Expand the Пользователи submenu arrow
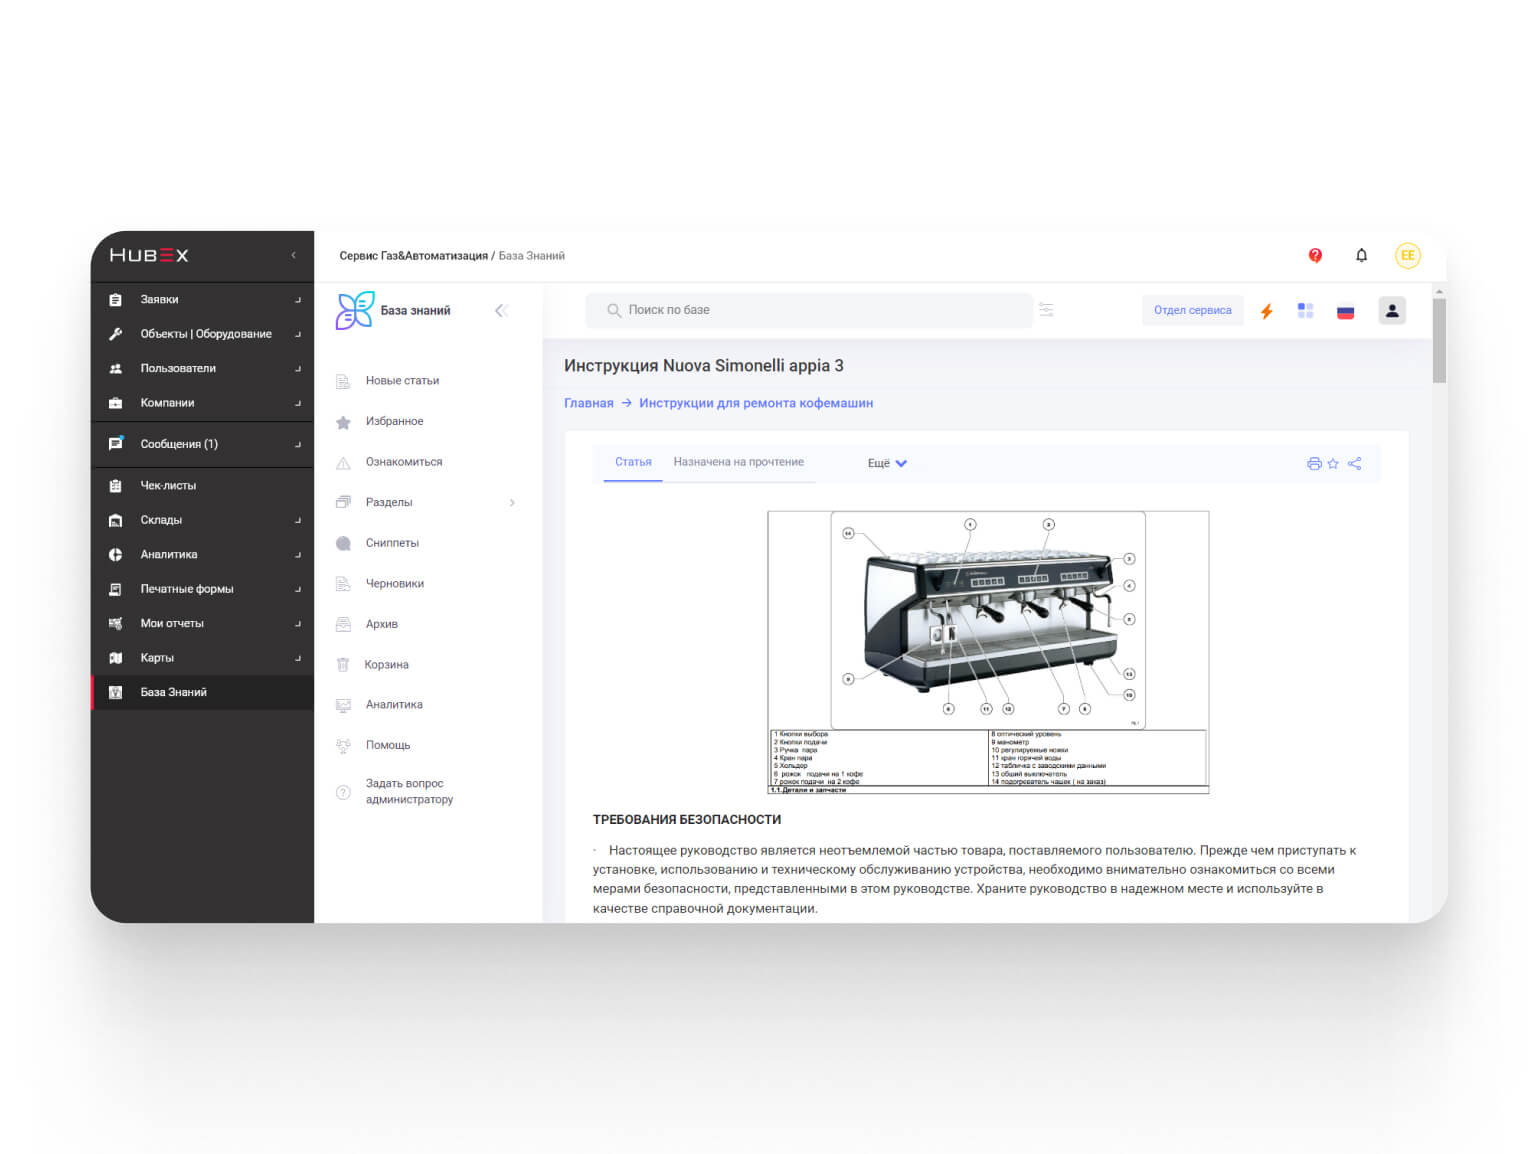Viewport: 1539px width, 1154px height. (x=297, y=369)
